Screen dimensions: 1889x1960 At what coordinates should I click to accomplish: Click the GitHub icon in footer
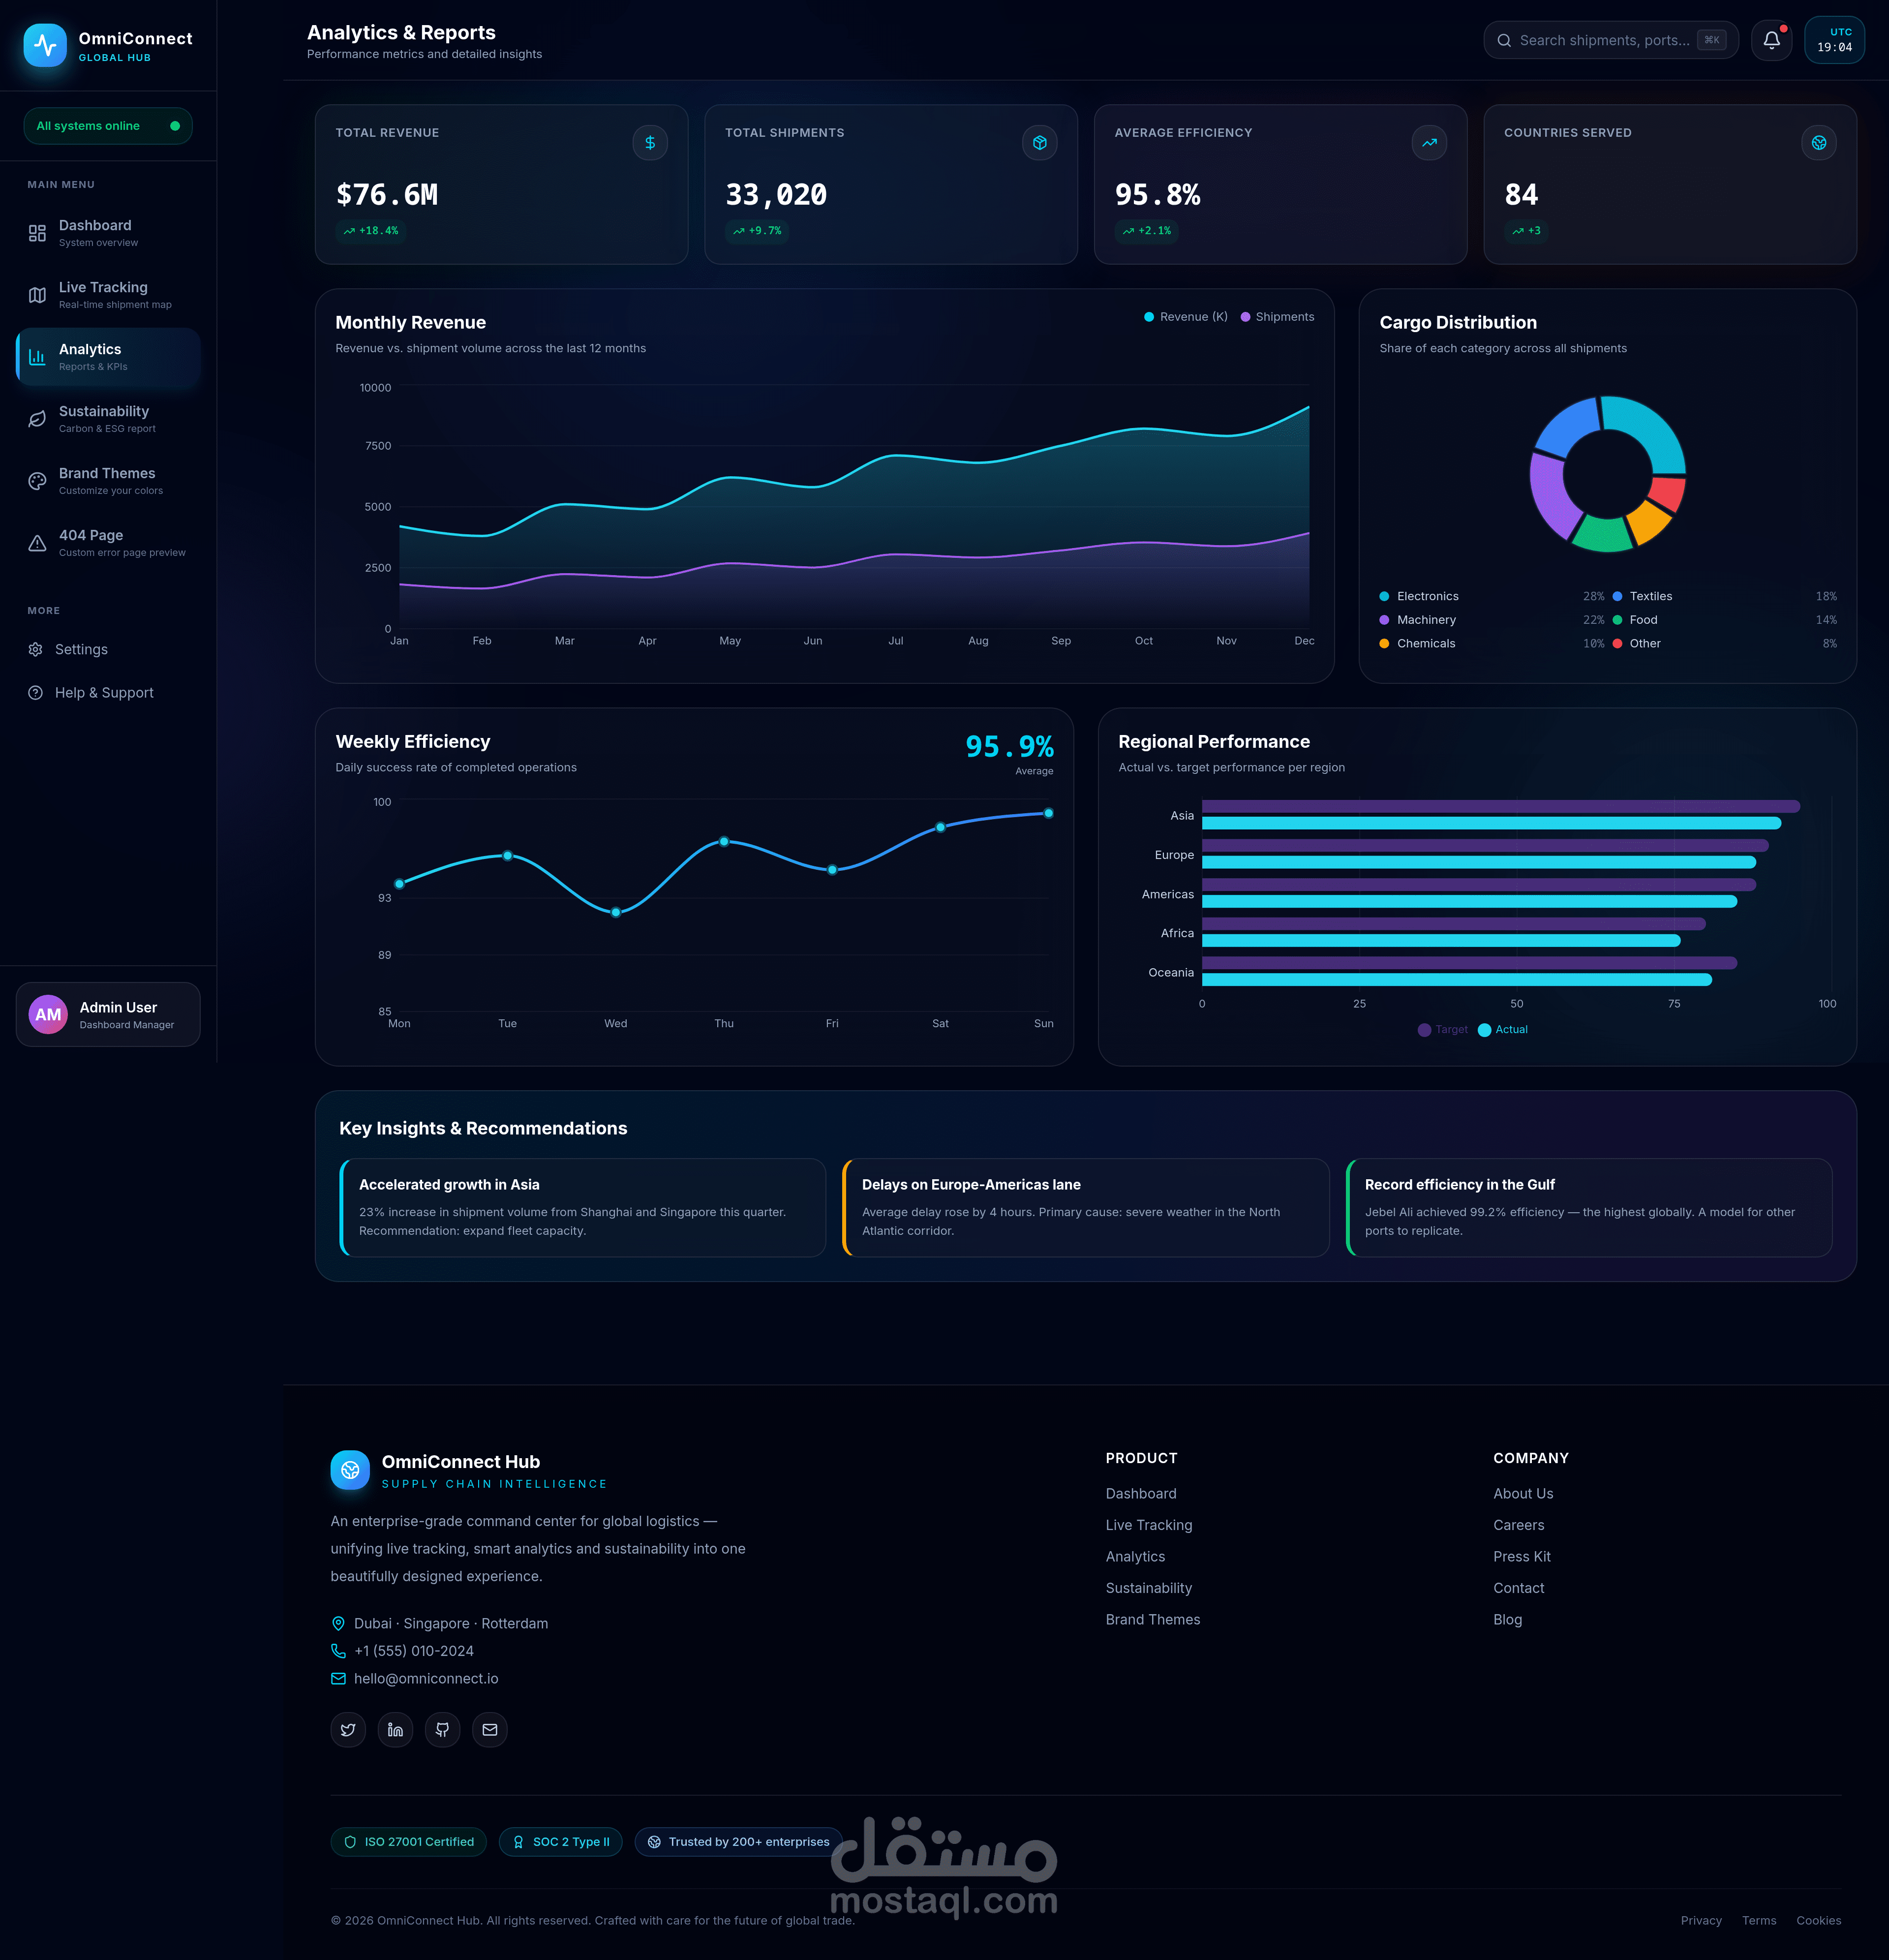point(442,1730)
